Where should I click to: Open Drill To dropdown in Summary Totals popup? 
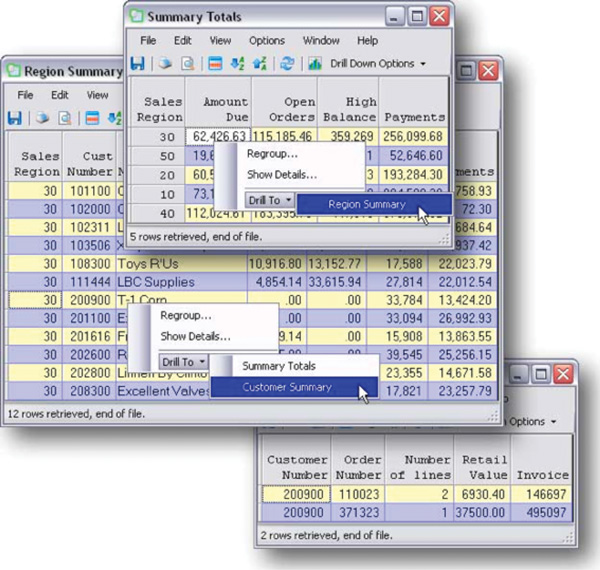tap(270, 200)
